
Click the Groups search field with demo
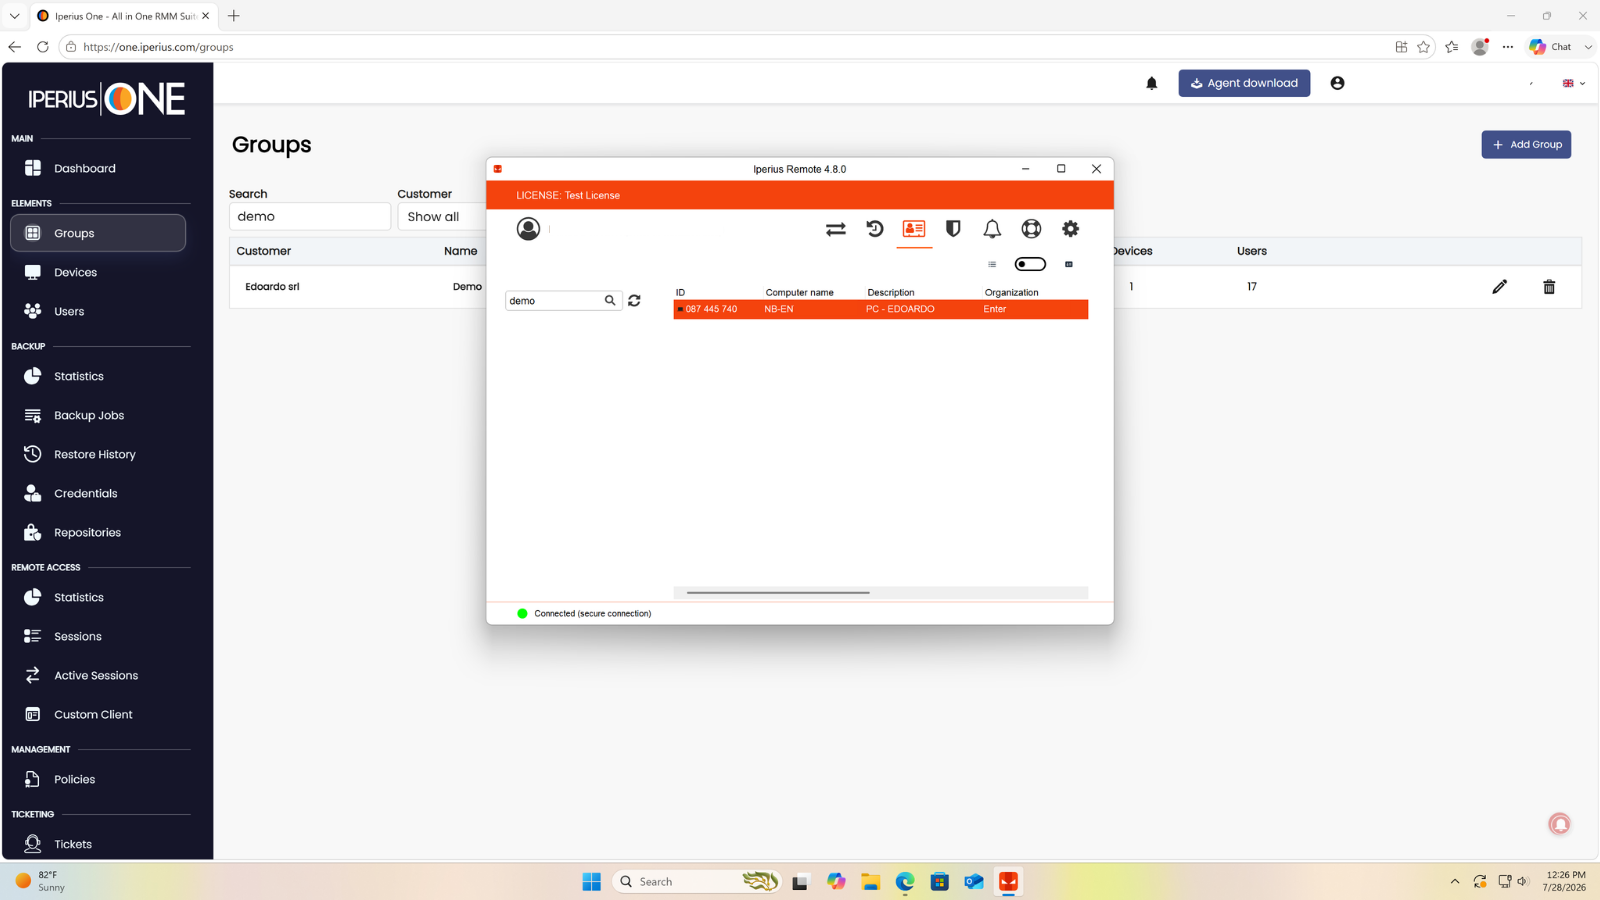(310, 216)
